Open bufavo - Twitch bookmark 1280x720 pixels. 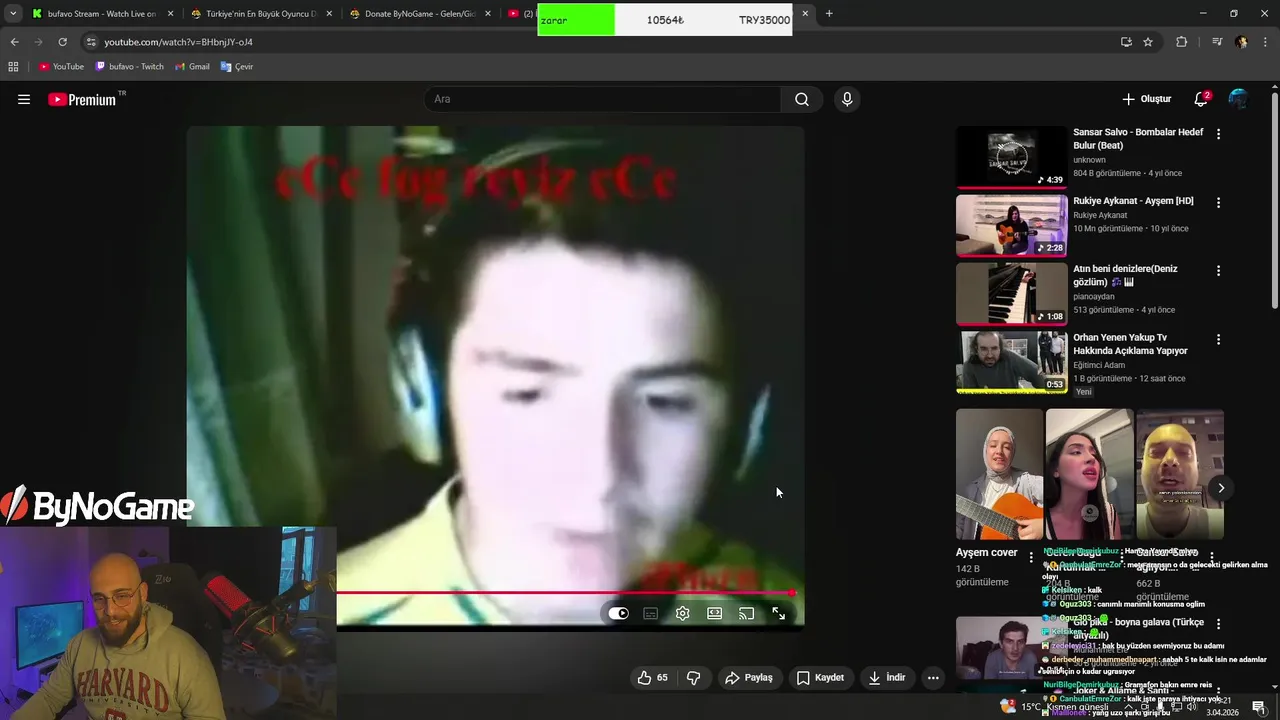pos(130,67)
